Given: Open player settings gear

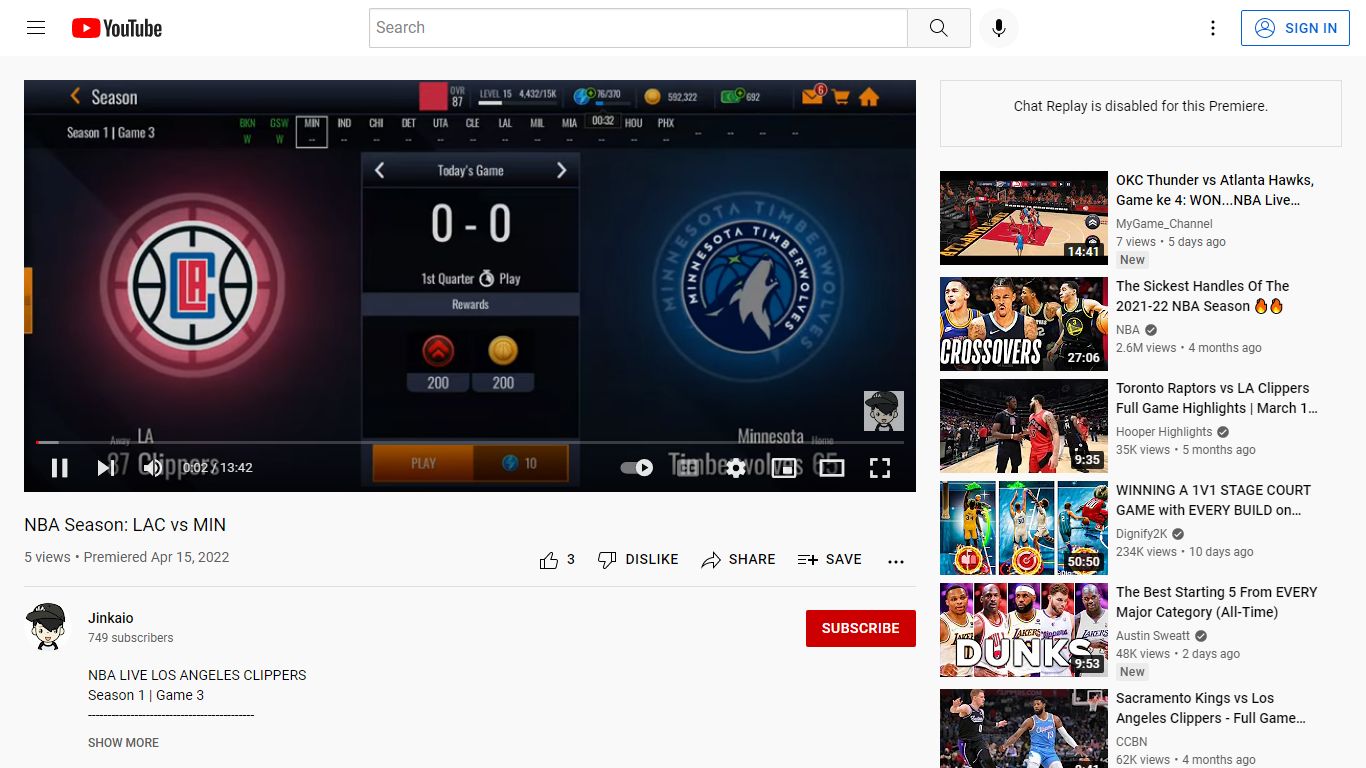Looking at the screenshot, I should click(736, 467).
